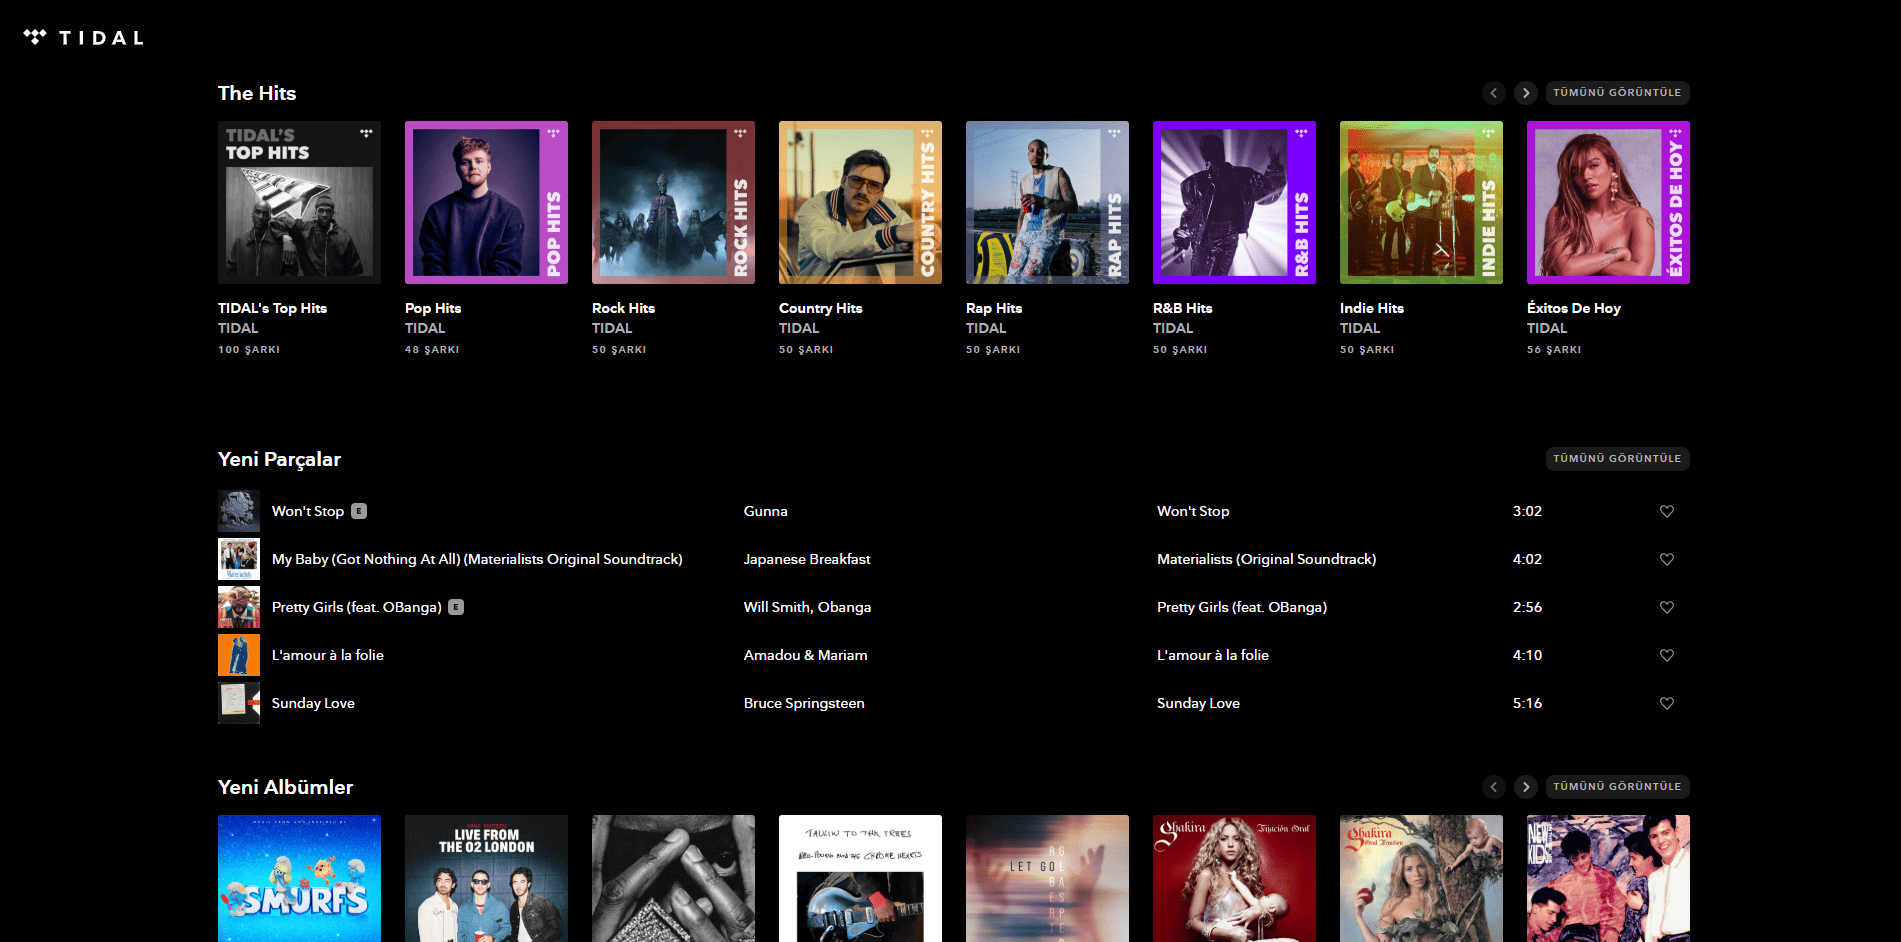The height and width of the screenshot is (942, 1901).
Task: Open Live From The O2 London album
Action: coord(486,878)
